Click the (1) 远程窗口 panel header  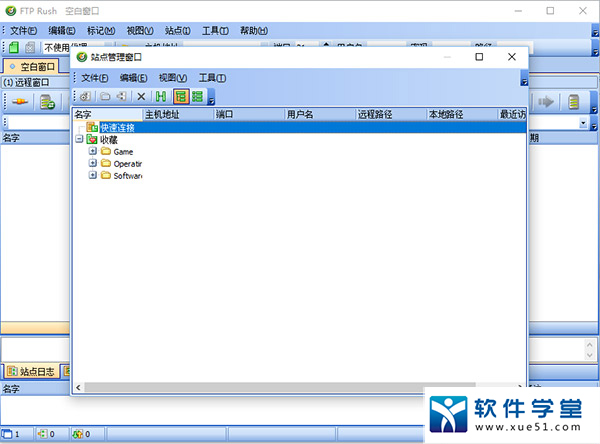pos(36,82)
